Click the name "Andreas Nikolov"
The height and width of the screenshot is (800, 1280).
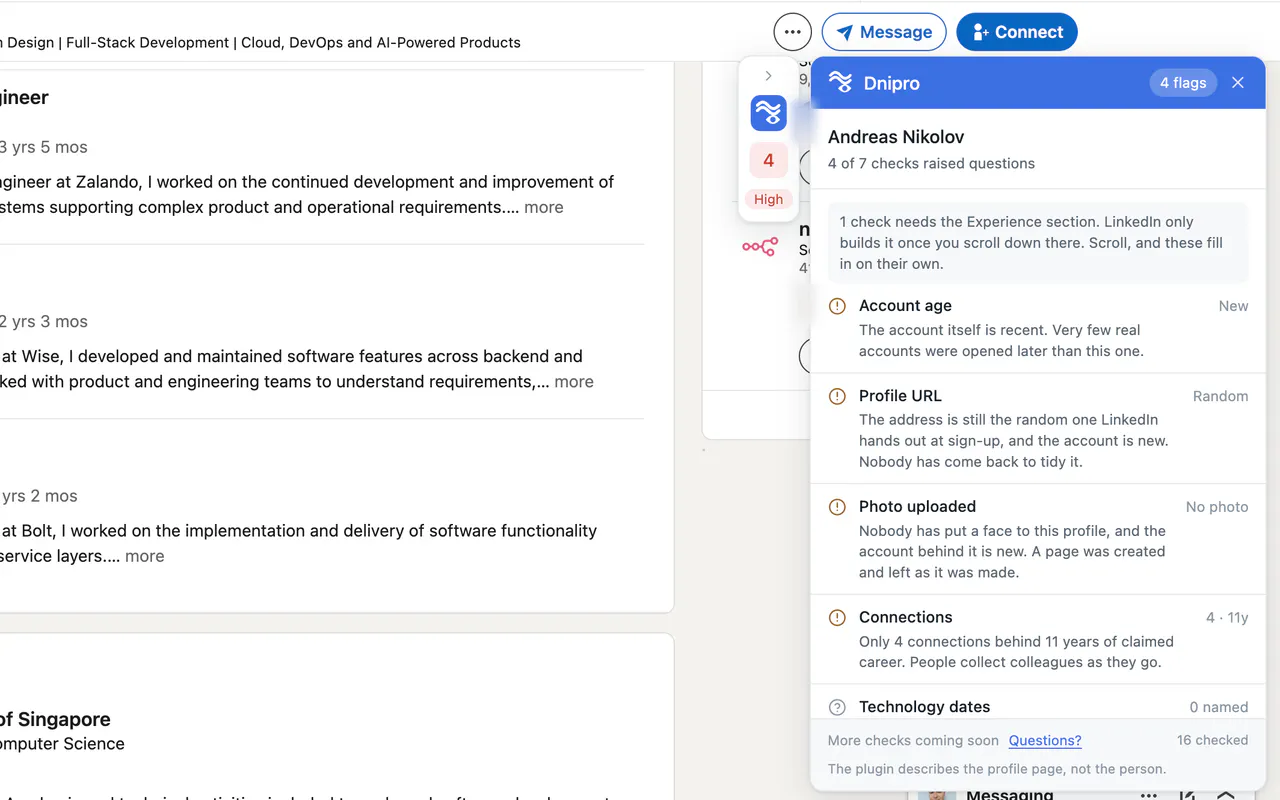click(x=896, y=137)
